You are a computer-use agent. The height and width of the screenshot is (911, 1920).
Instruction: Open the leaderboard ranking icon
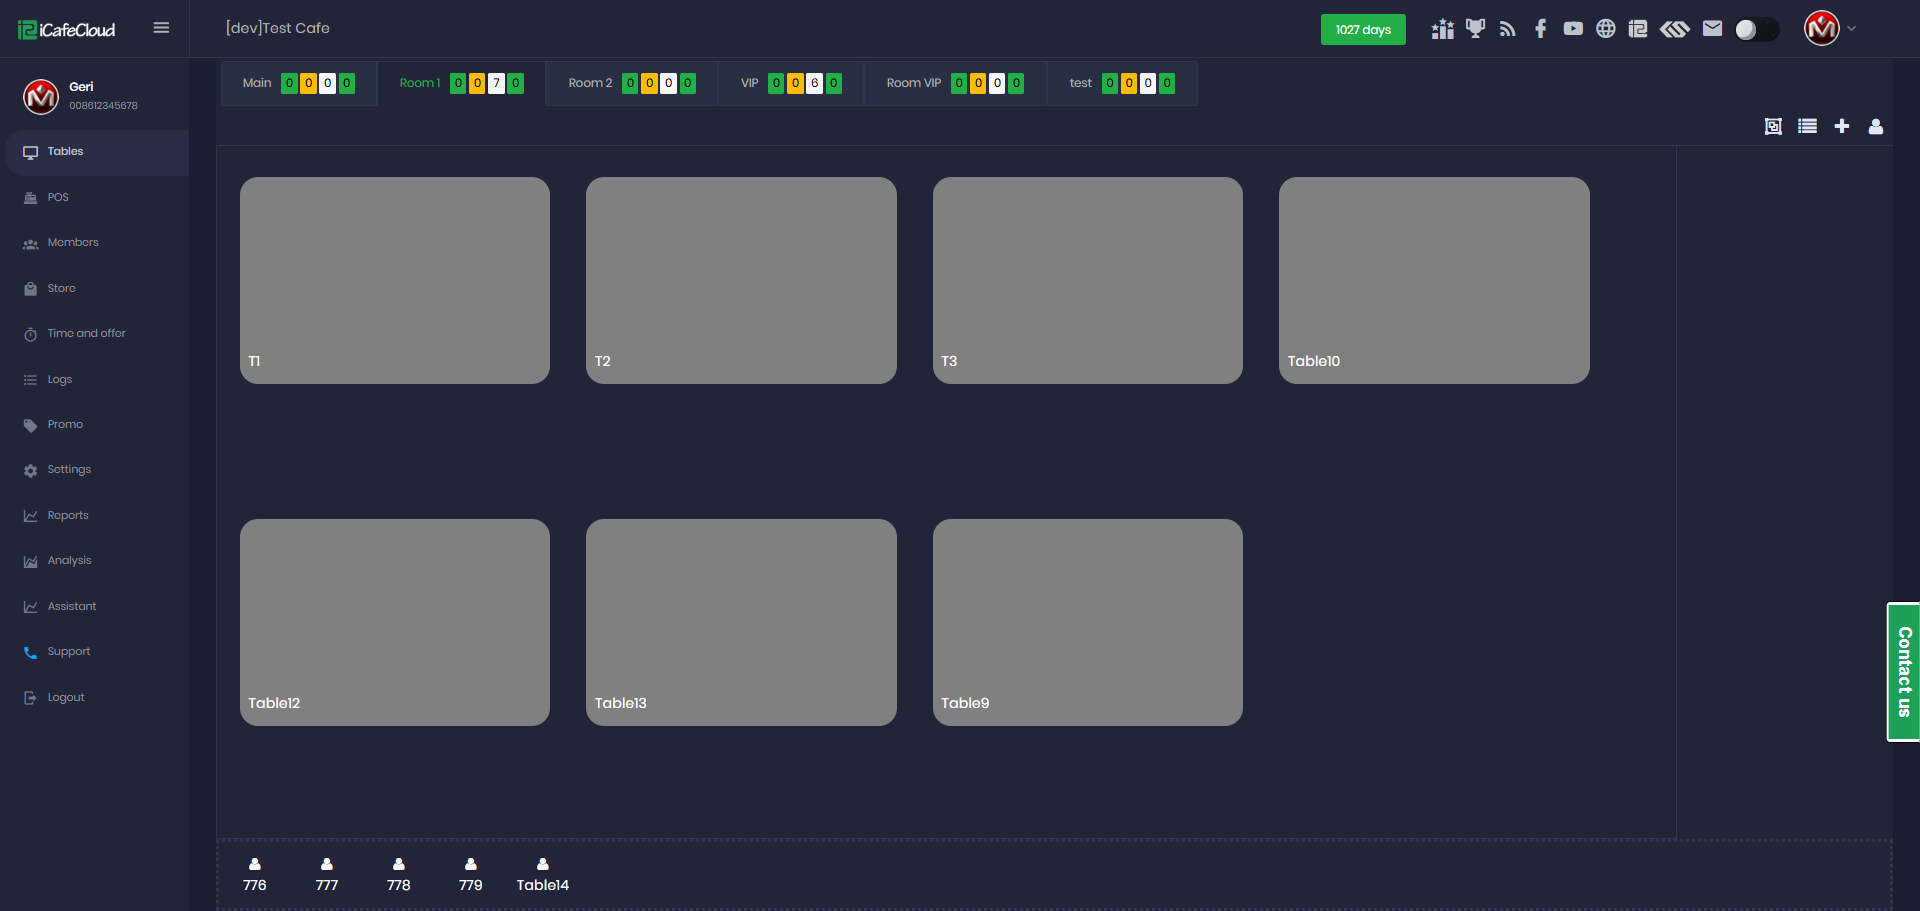(x=1442, y=29)
